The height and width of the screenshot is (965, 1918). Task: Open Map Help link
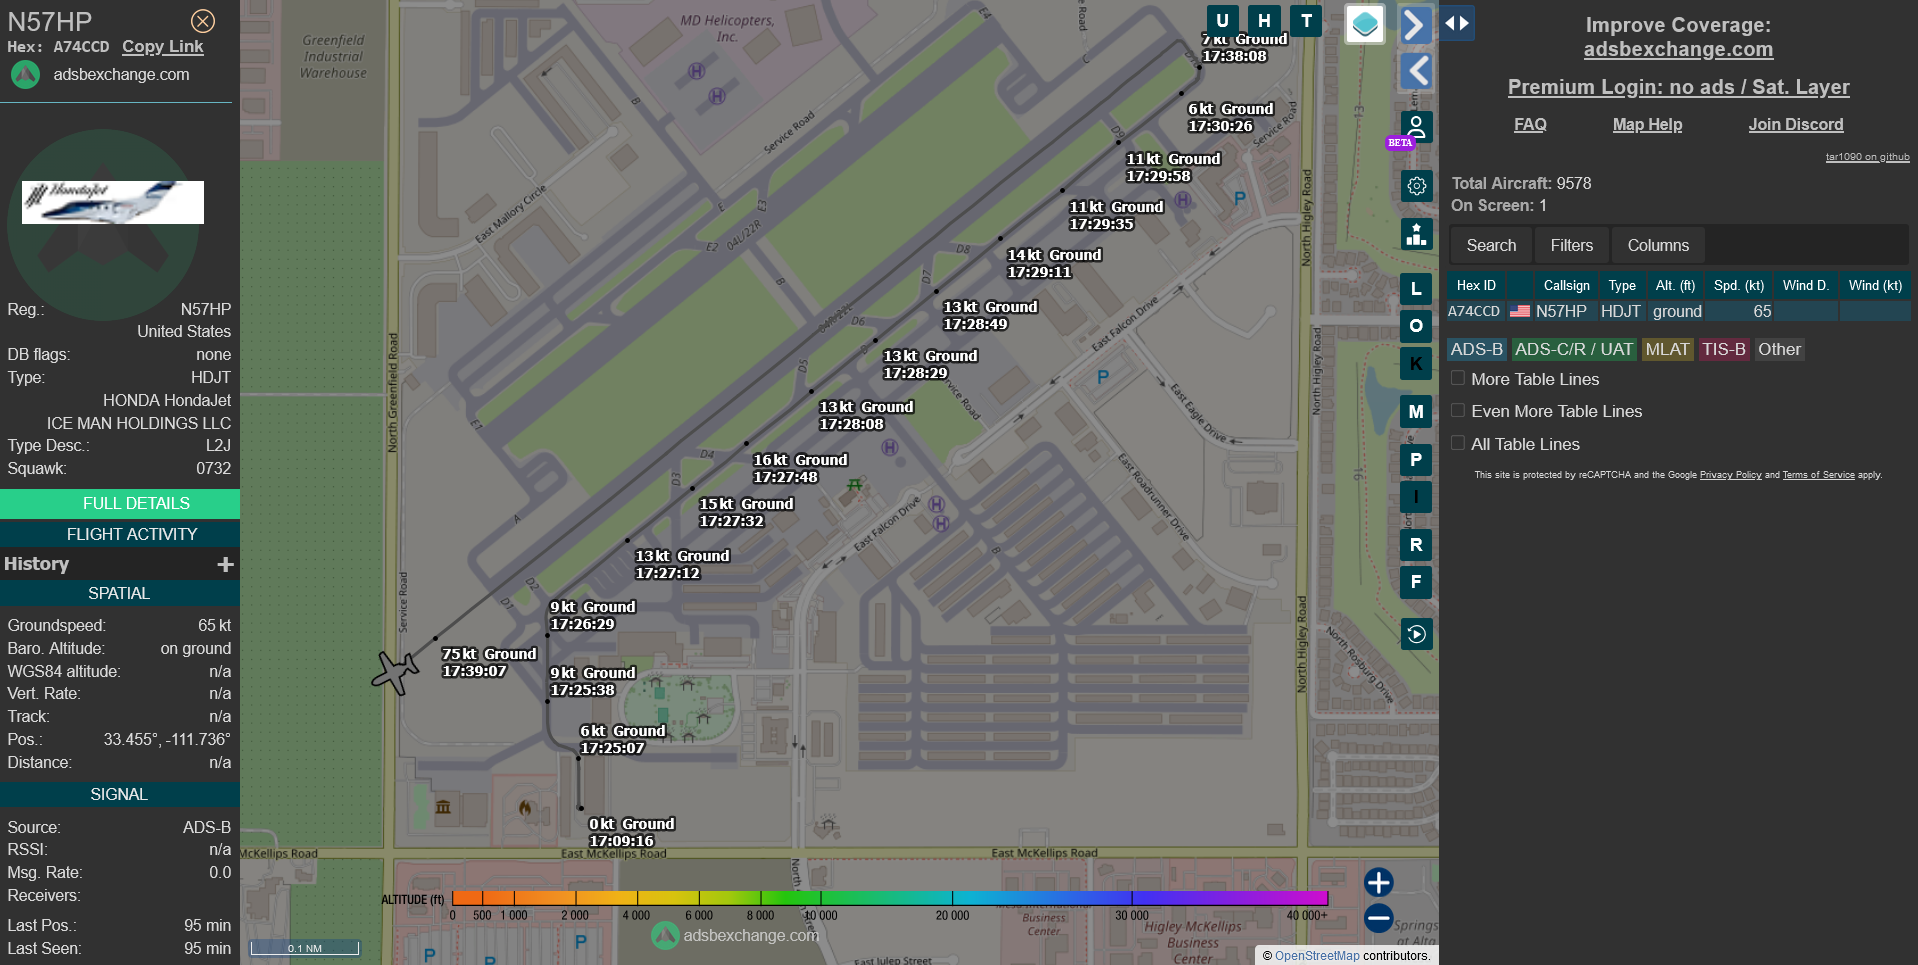[1647, 124]
